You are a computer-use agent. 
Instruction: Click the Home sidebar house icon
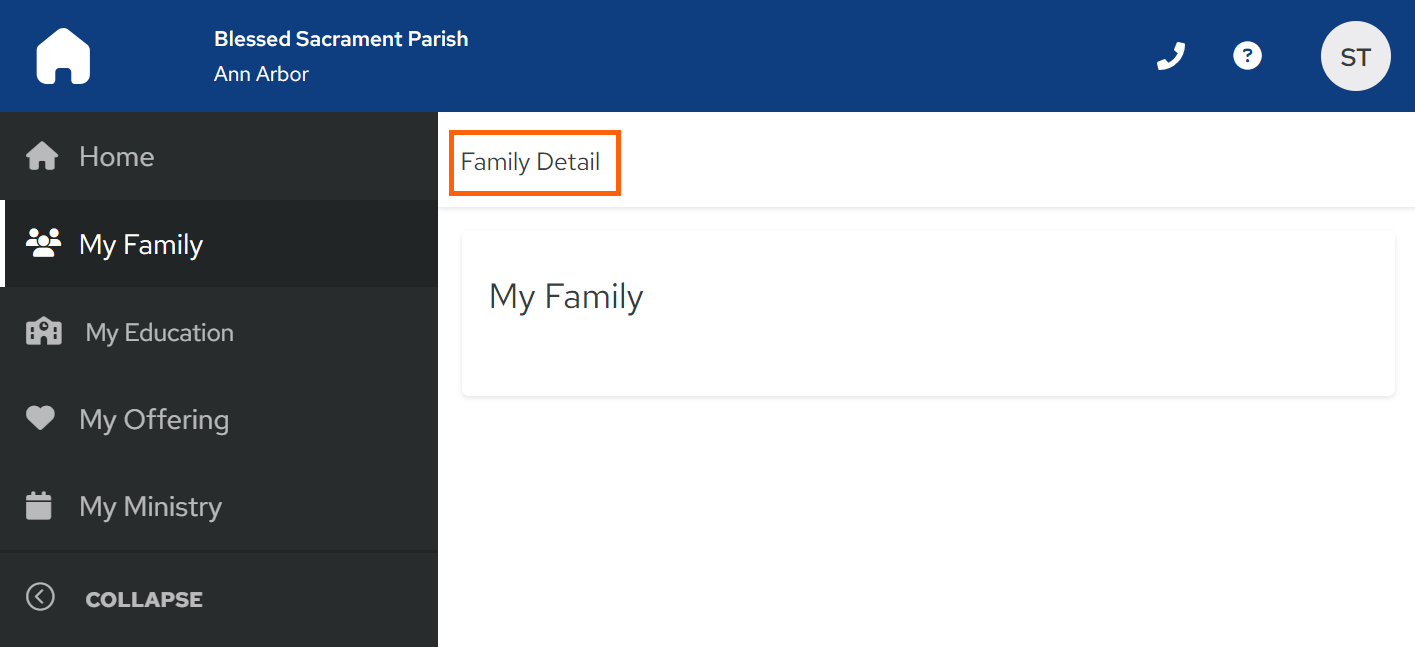click(x=41, y=157)
